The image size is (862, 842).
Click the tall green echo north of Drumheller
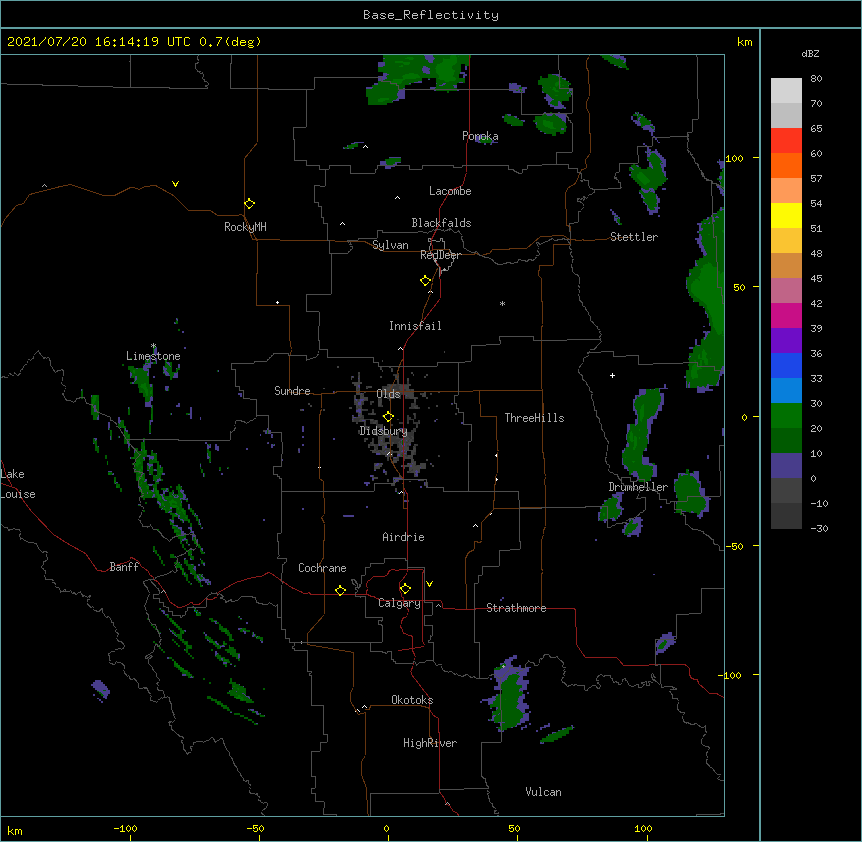pyautogui.click(x=642, y=433)
